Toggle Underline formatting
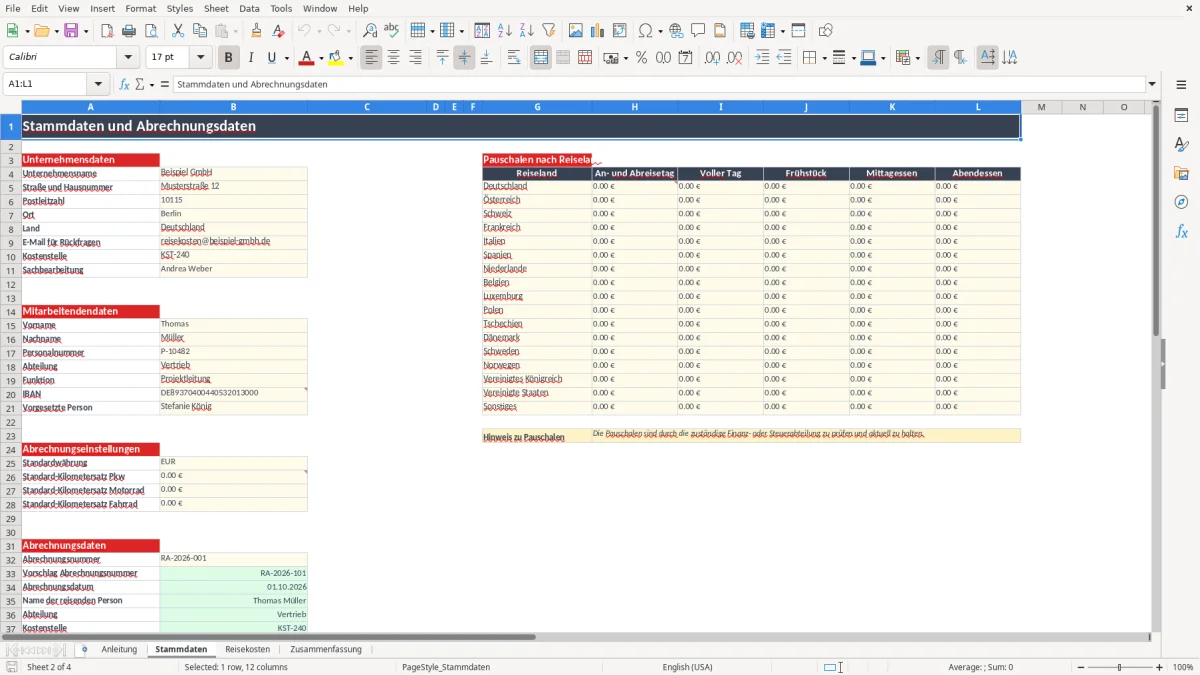This screenshot has width=1200, height=675. (x=271, y=58)
